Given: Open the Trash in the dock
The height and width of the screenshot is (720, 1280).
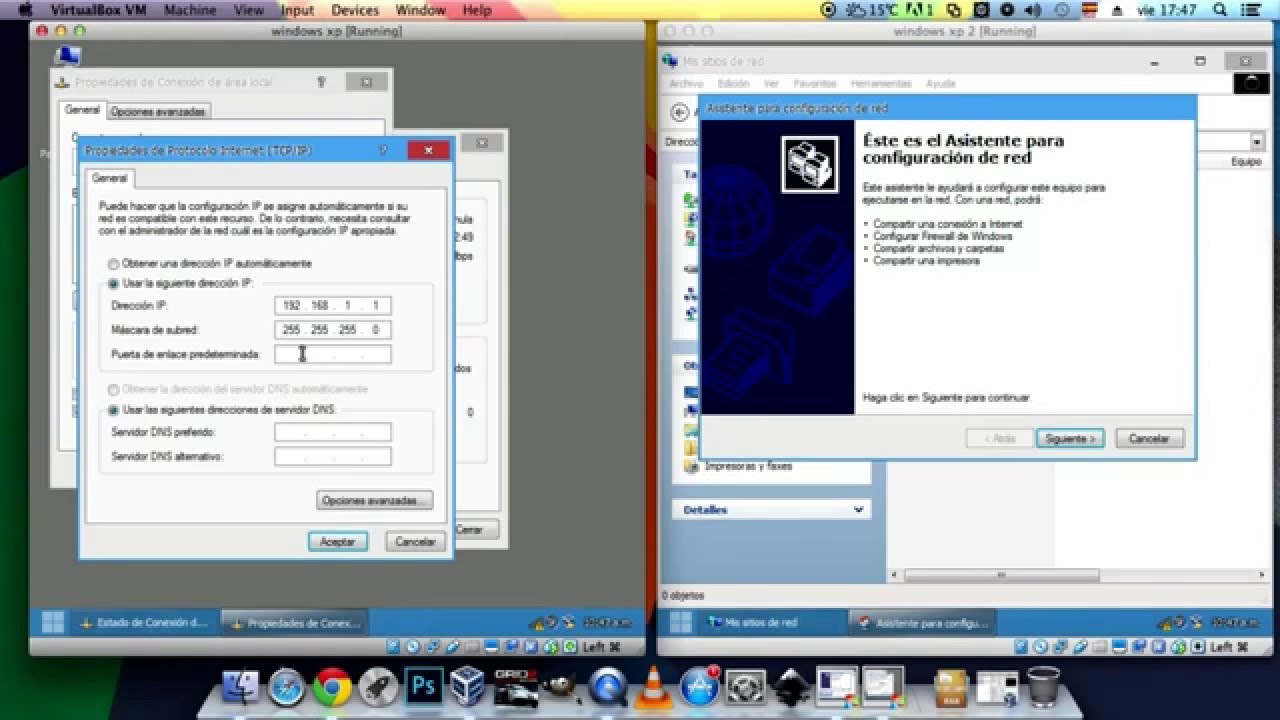Looking at the screenshot, I should tap(1043, 687).
